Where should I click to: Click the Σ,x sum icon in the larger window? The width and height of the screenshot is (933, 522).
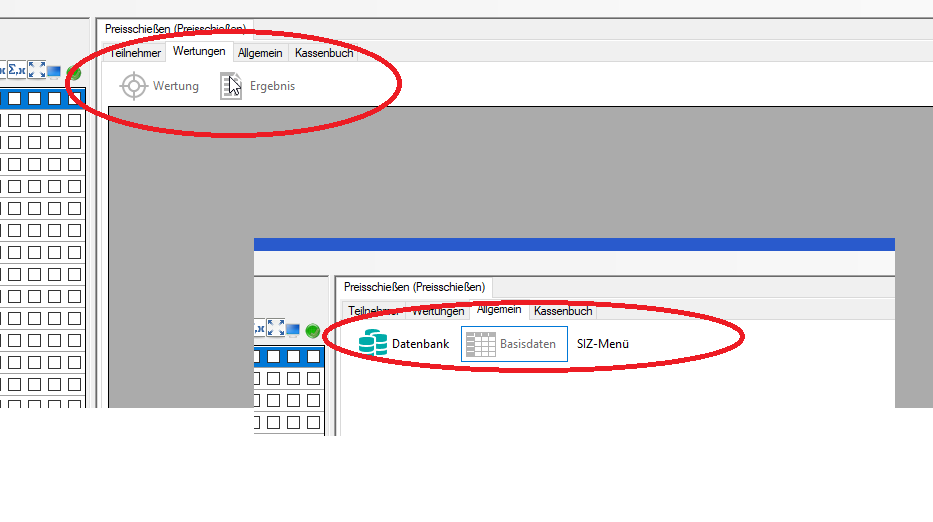tap(17, 70)
